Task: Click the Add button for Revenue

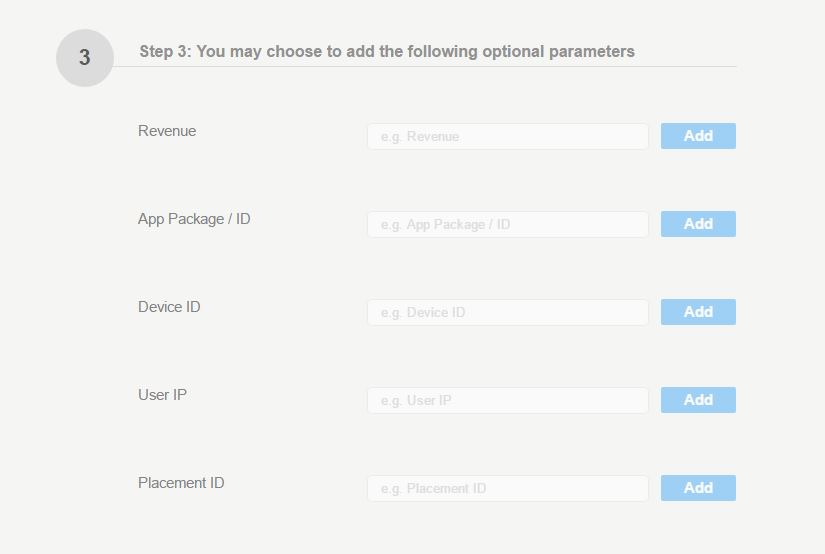Action: tap(698, 136)
